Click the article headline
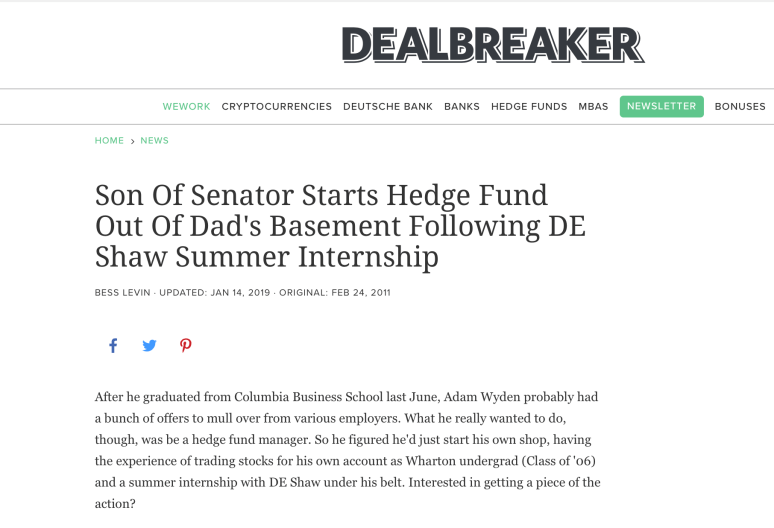Viewport: 774px width, 528px height. click(x=340, y=225)
